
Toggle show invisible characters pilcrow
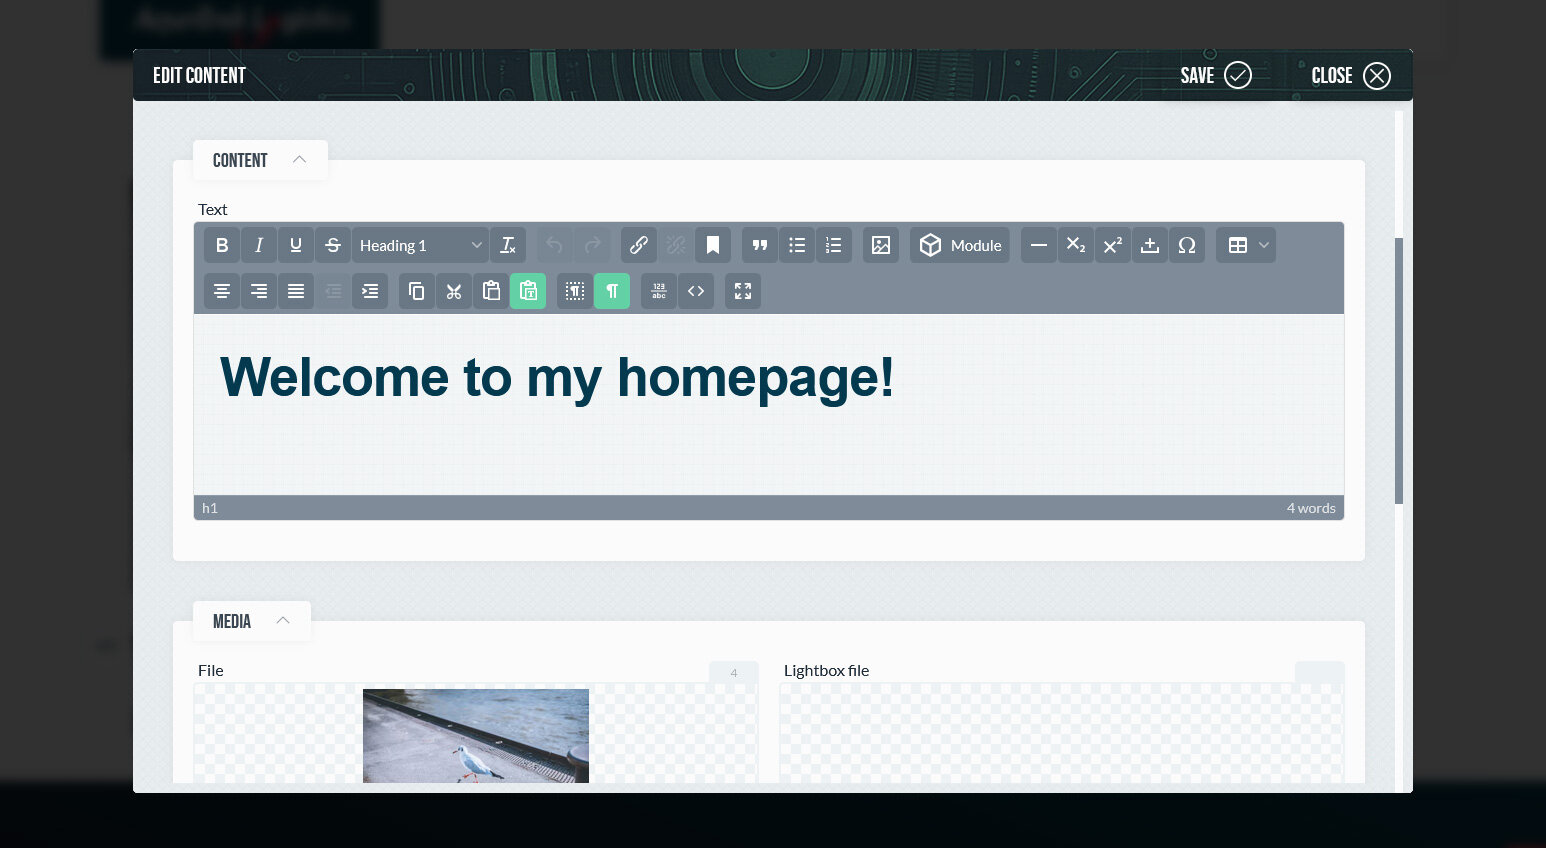click(612, 291)
